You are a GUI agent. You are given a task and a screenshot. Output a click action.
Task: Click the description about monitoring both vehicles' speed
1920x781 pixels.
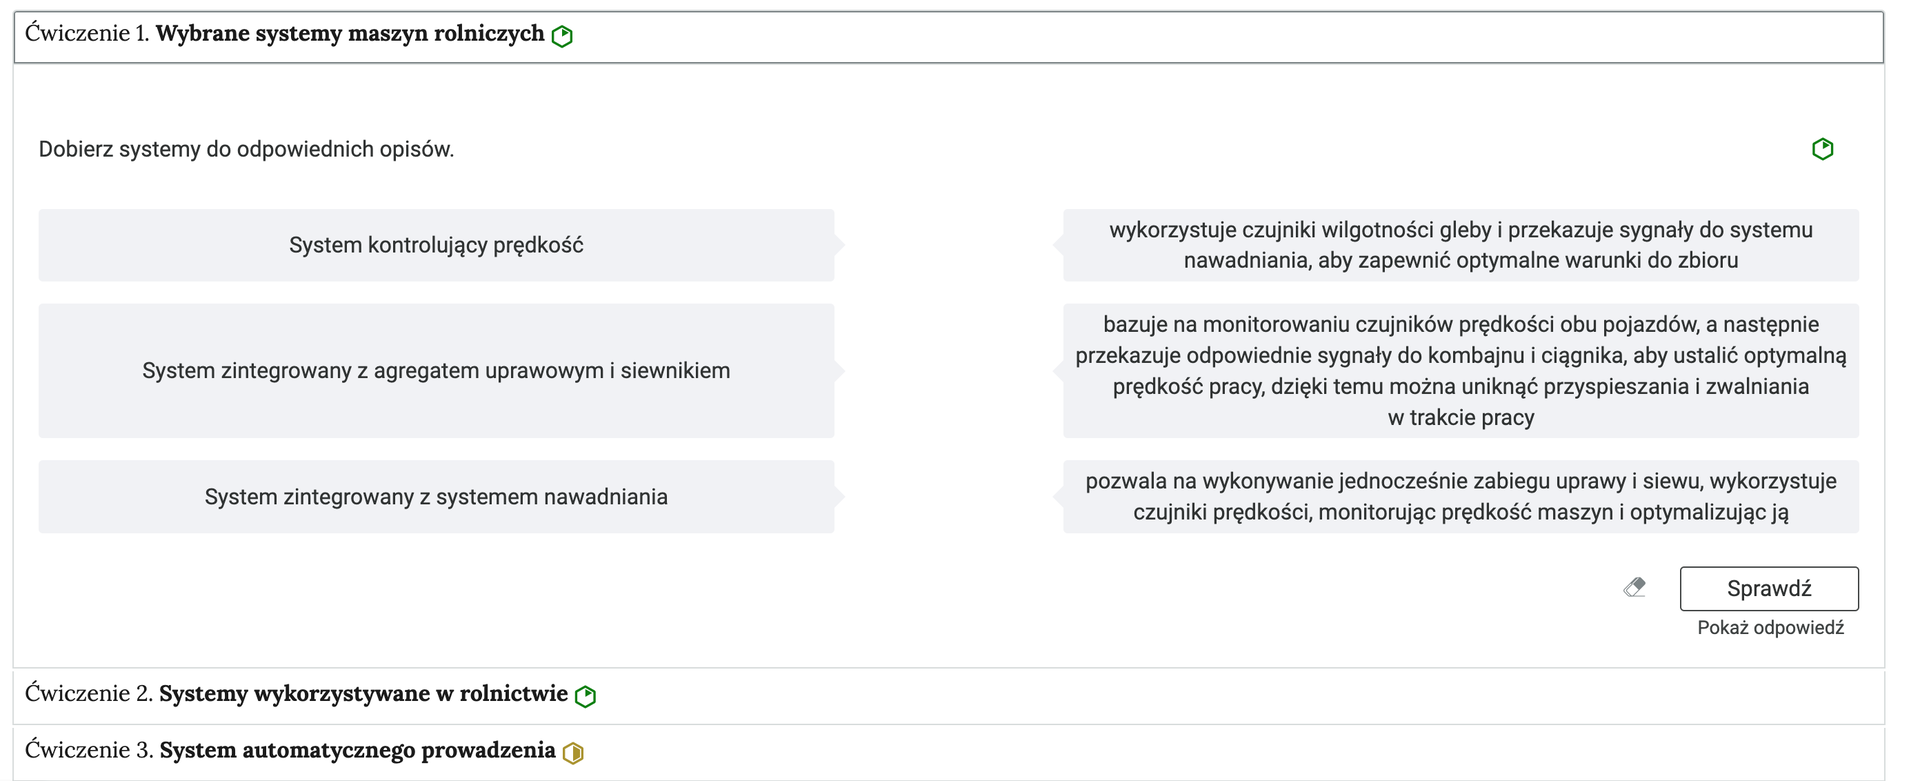coord(1460,370)
